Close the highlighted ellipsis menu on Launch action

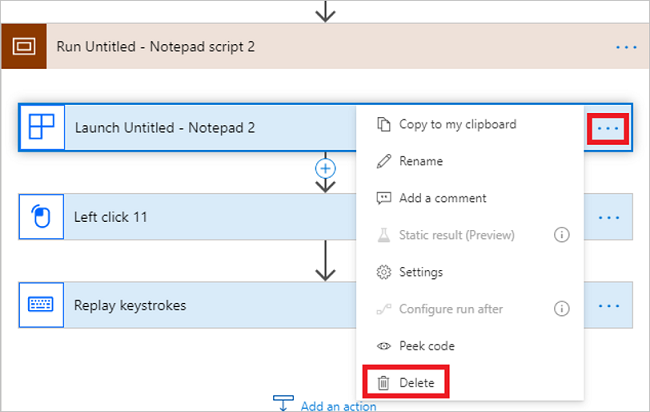pos(608,128)
